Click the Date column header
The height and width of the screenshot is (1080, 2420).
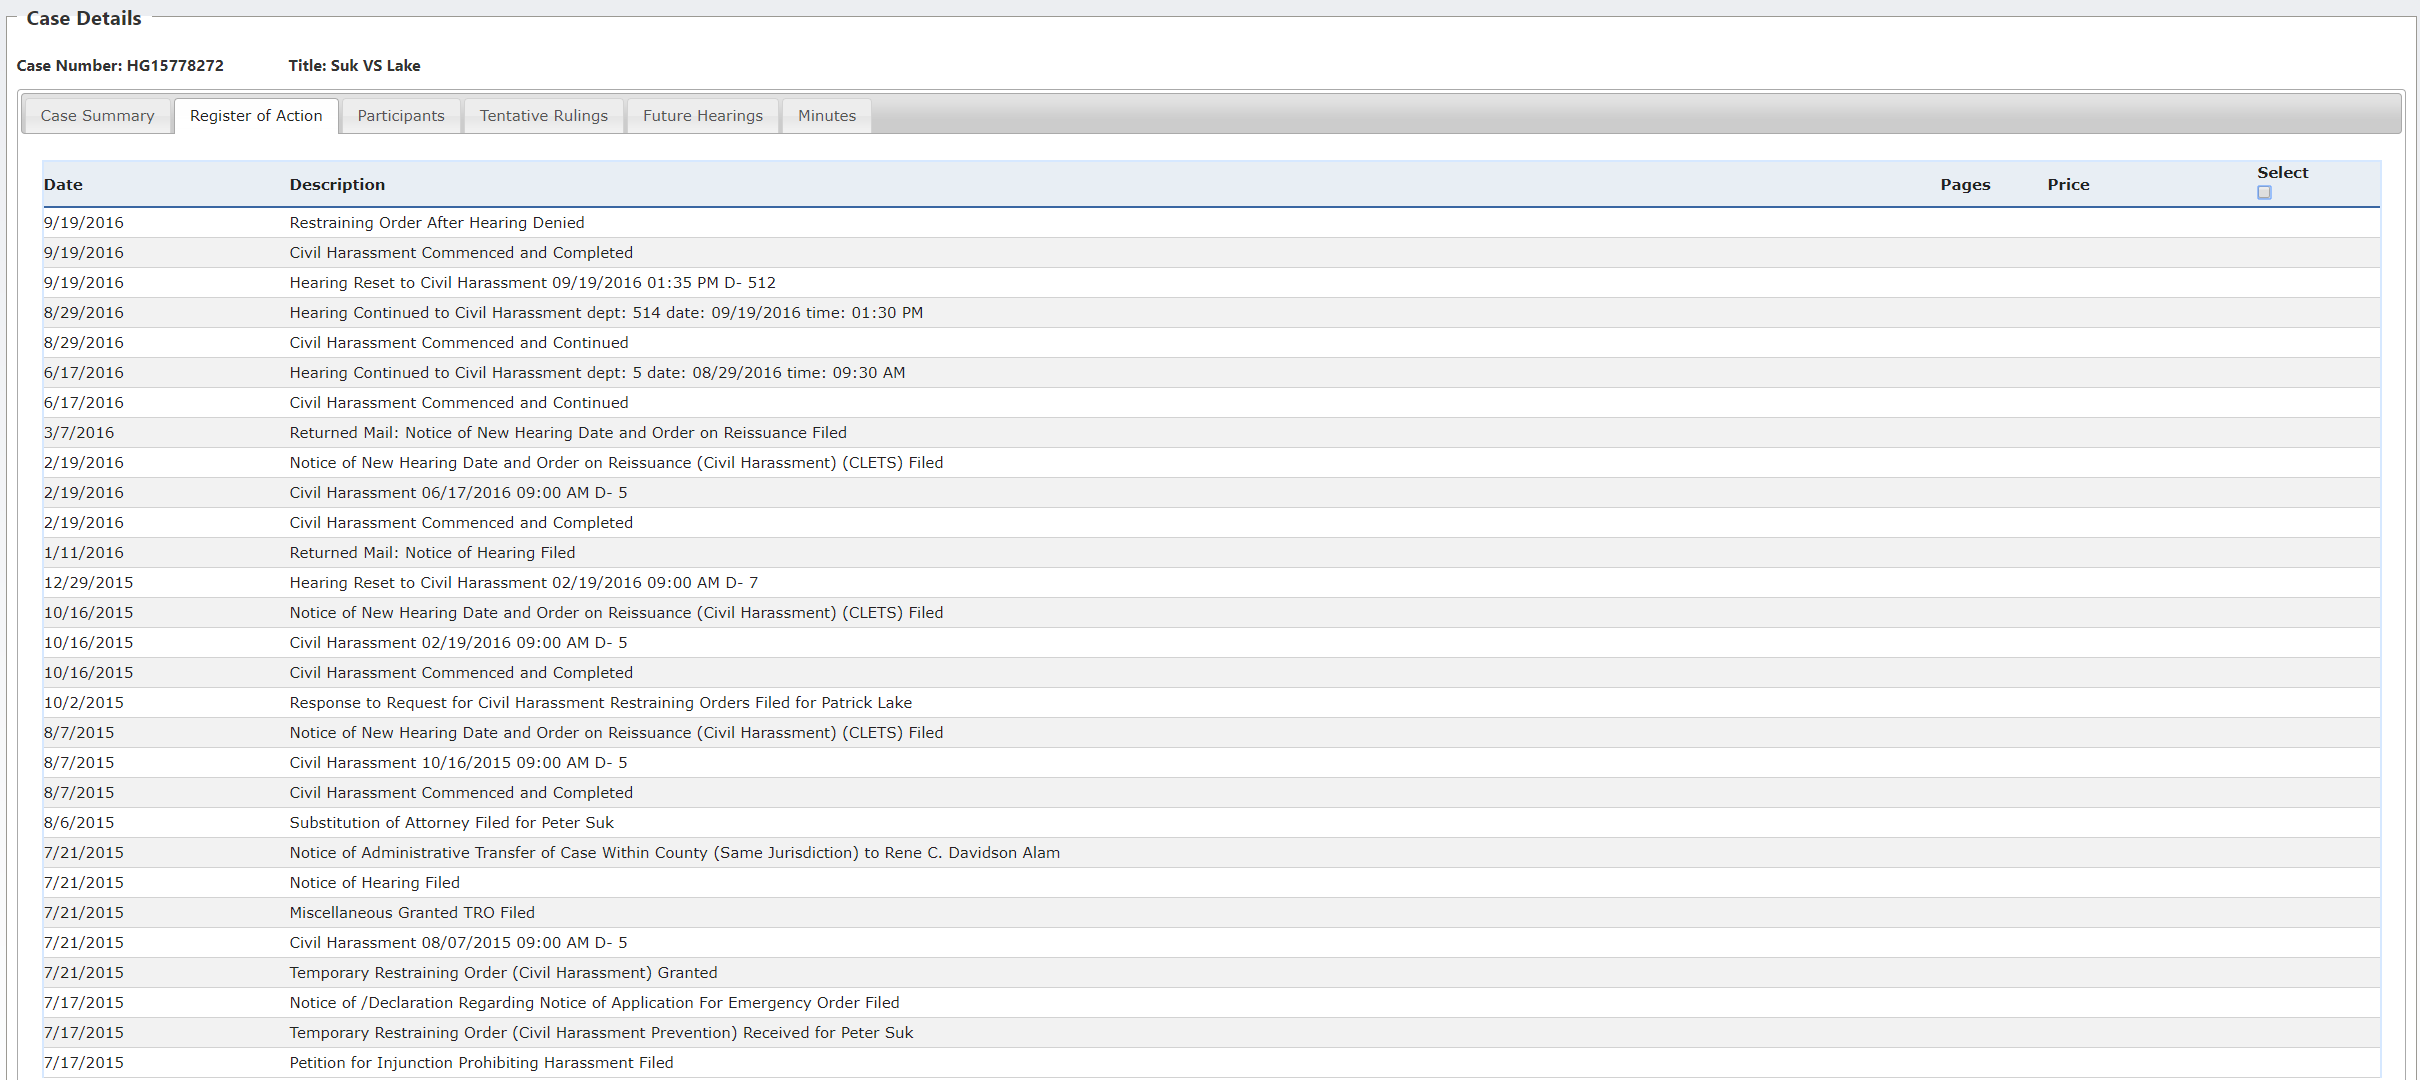63,185
